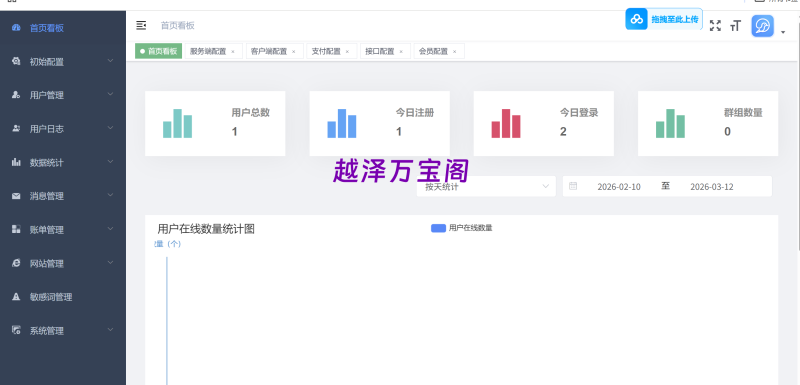Click the 网站管理 browser icon in sidebar
The height and width of the screenshot is (385, 800).
coord(16,263)
